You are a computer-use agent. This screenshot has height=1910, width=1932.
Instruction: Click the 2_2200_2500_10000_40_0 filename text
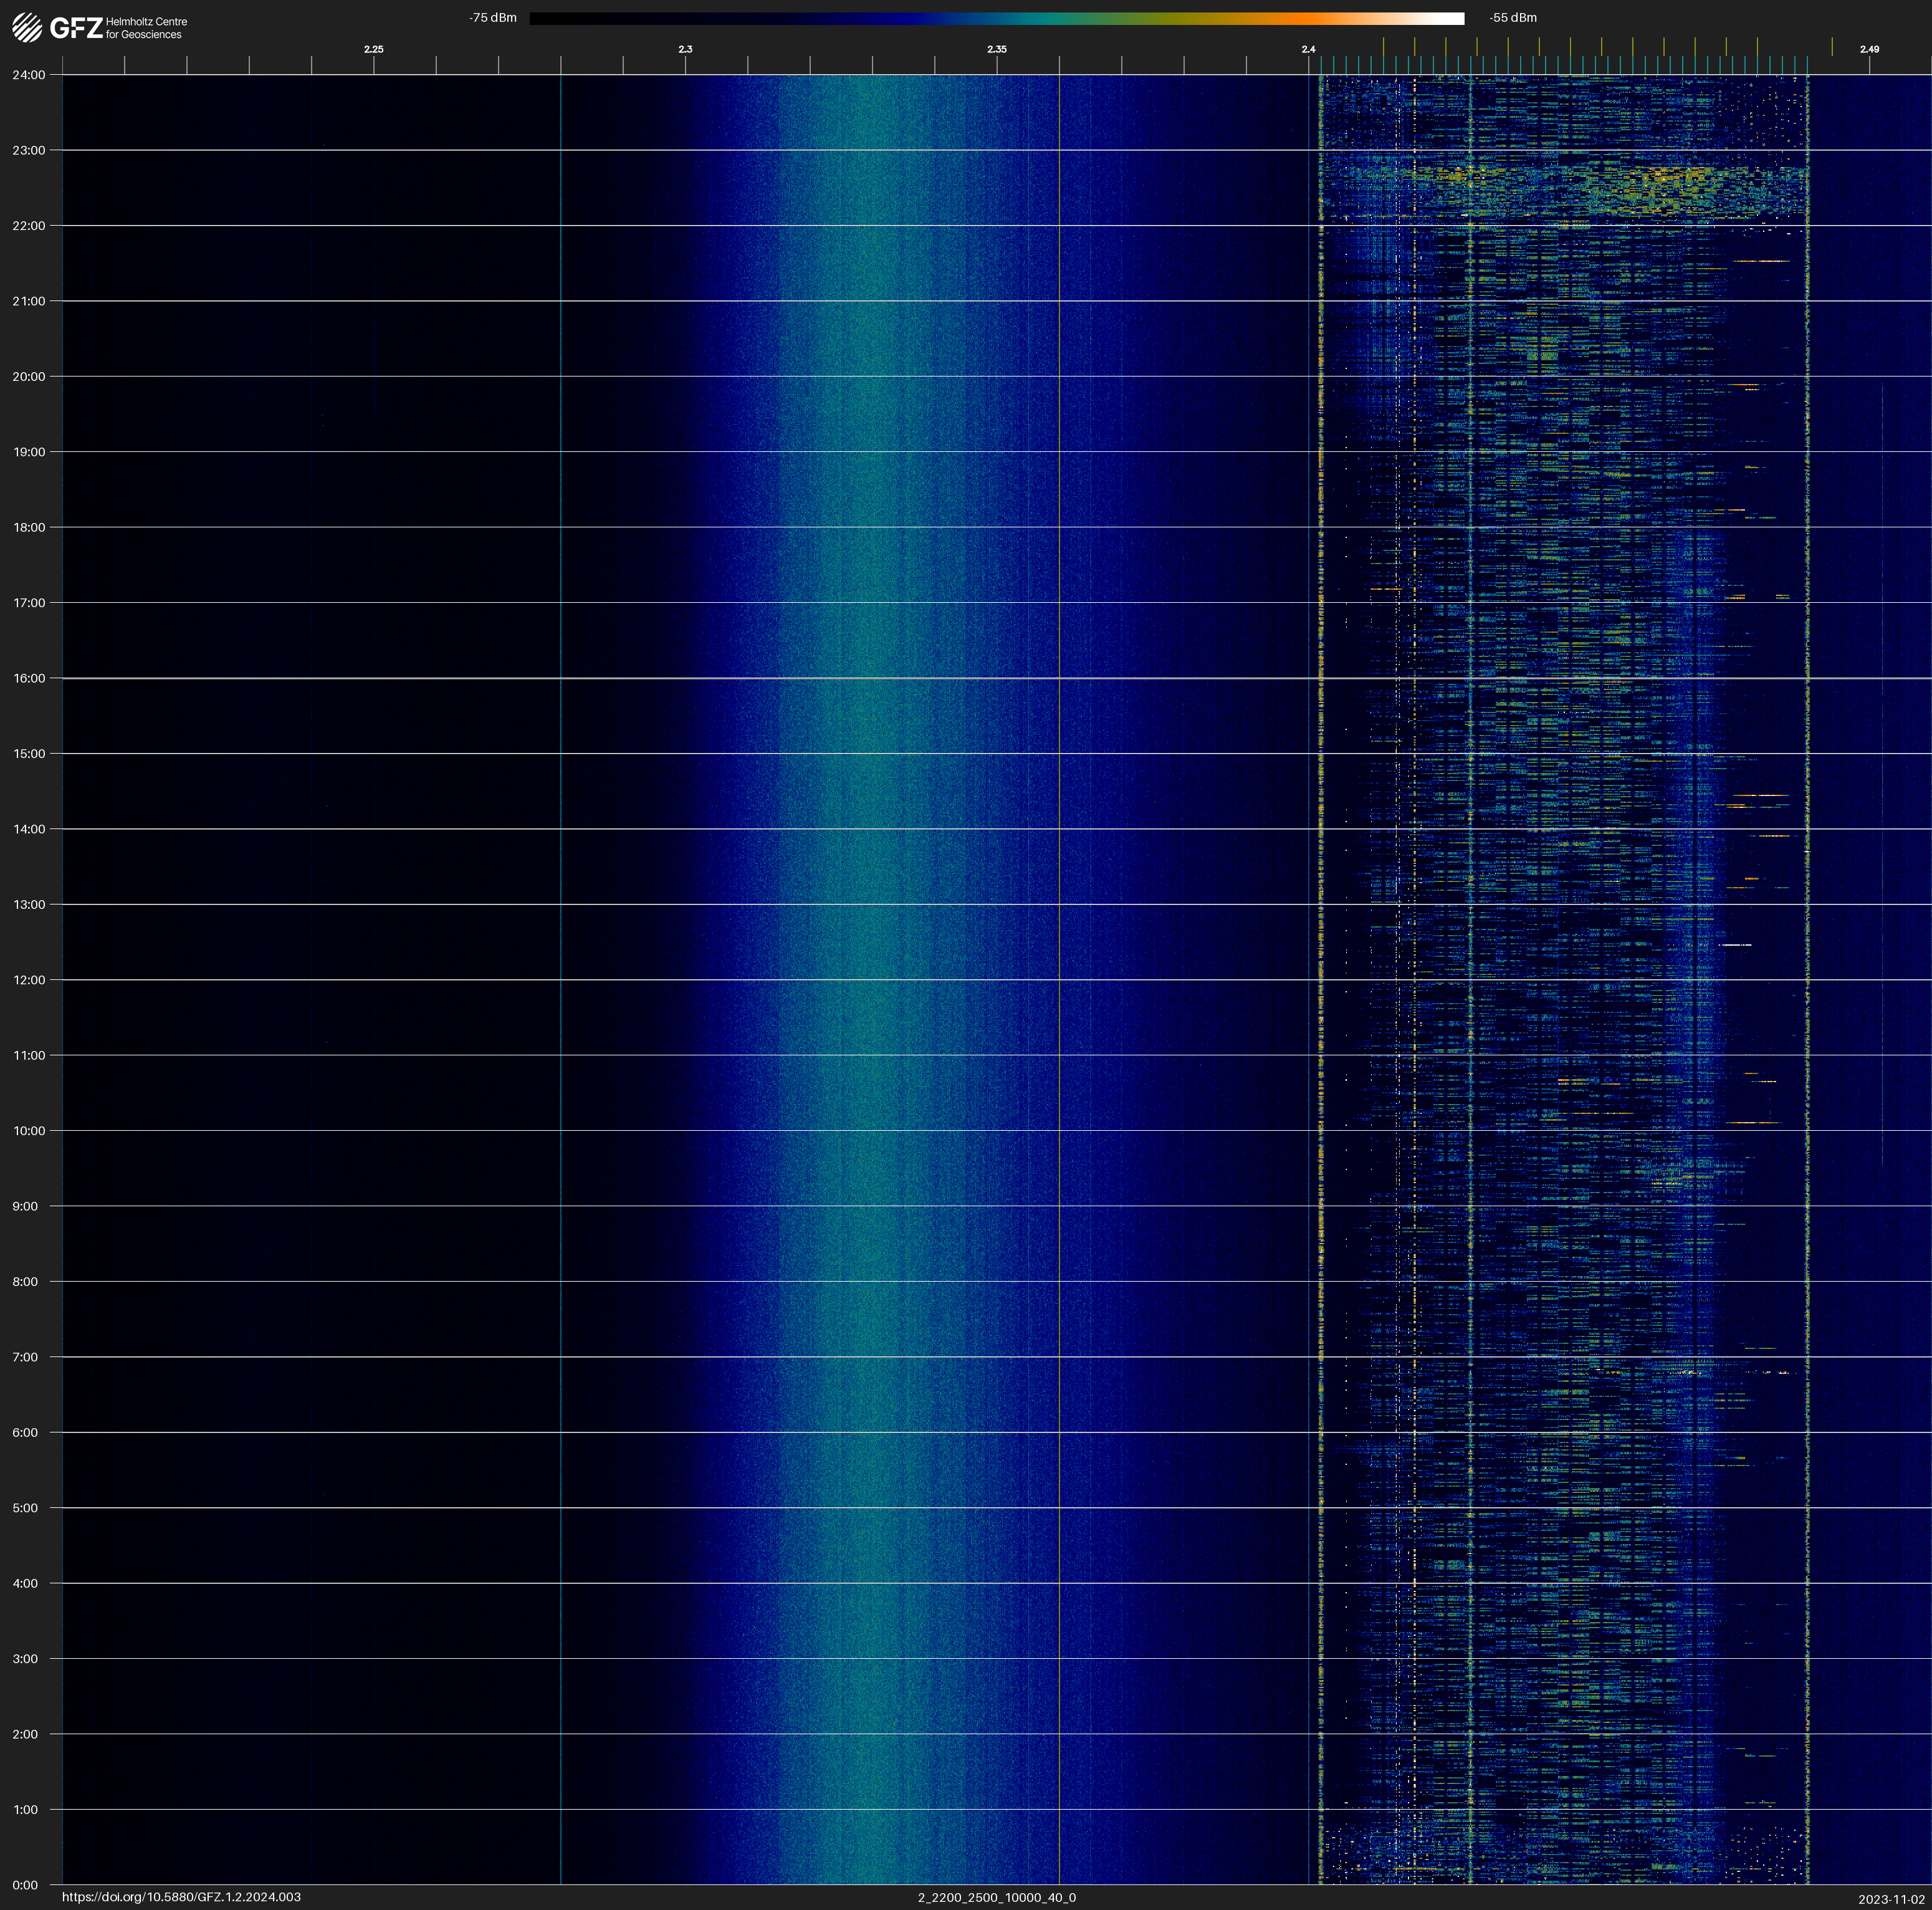[996, 1897]
